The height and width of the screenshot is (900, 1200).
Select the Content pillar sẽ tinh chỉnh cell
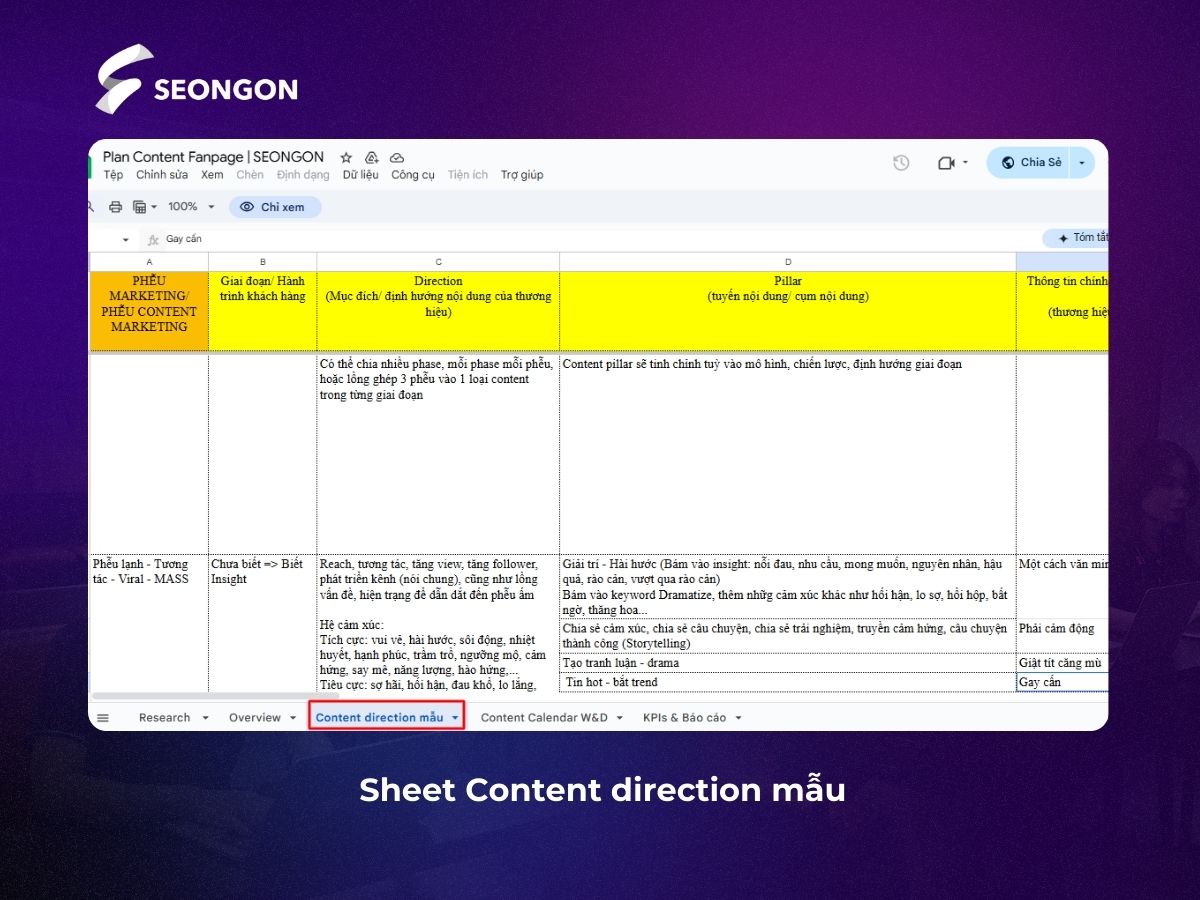[788, 452]
